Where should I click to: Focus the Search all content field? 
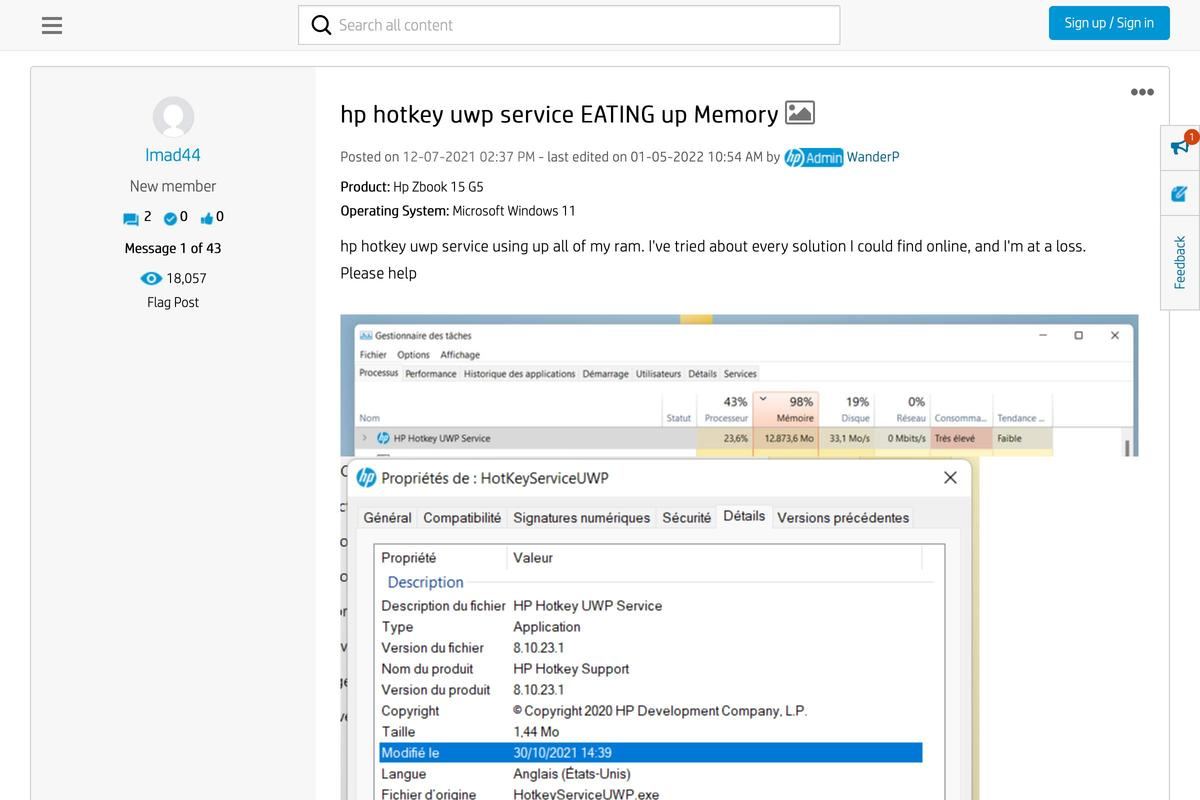[569, 25]
